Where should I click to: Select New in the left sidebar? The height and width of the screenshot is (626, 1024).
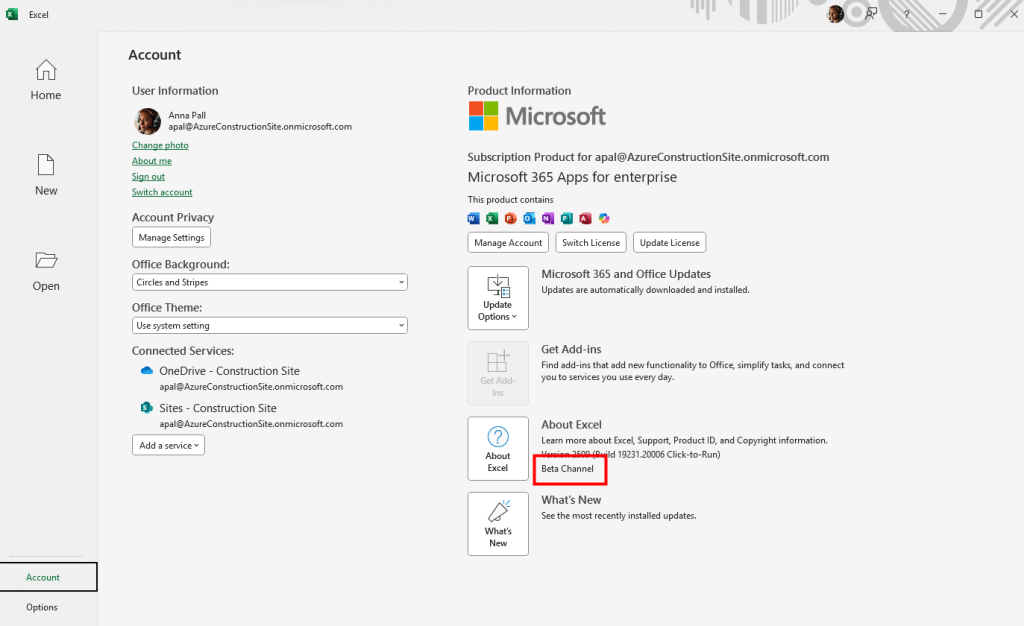[x=46, y=175]
